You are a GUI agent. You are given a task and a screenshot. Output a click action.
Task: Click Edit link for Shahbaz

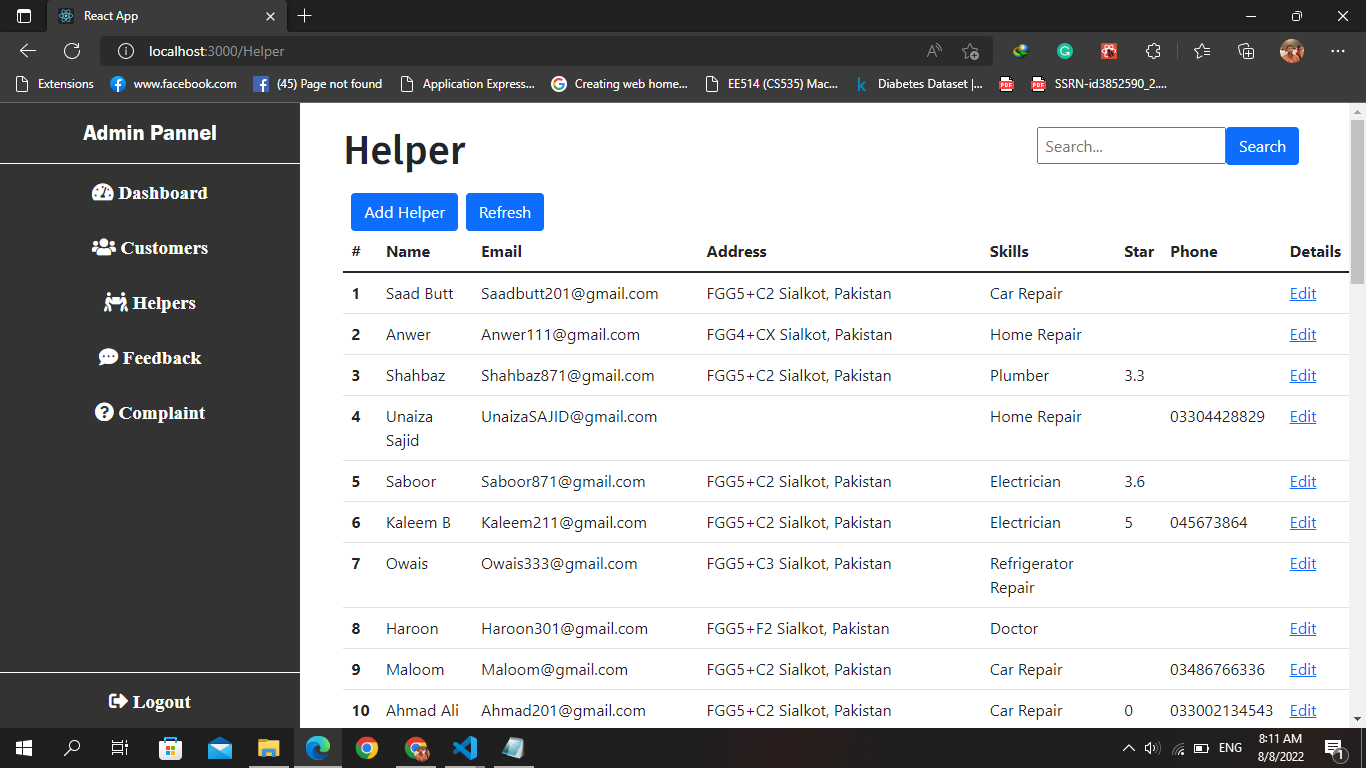[x=1303, y=376]
